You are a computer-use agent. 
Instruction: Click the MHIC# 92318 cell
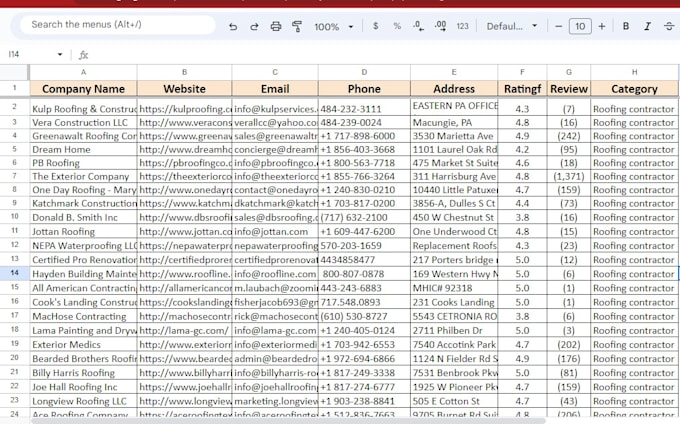point(454,288)
